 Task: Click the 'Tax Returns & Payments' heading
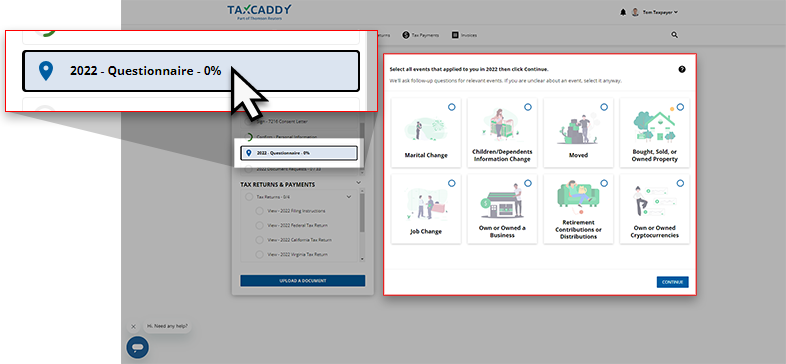point(278,185)
